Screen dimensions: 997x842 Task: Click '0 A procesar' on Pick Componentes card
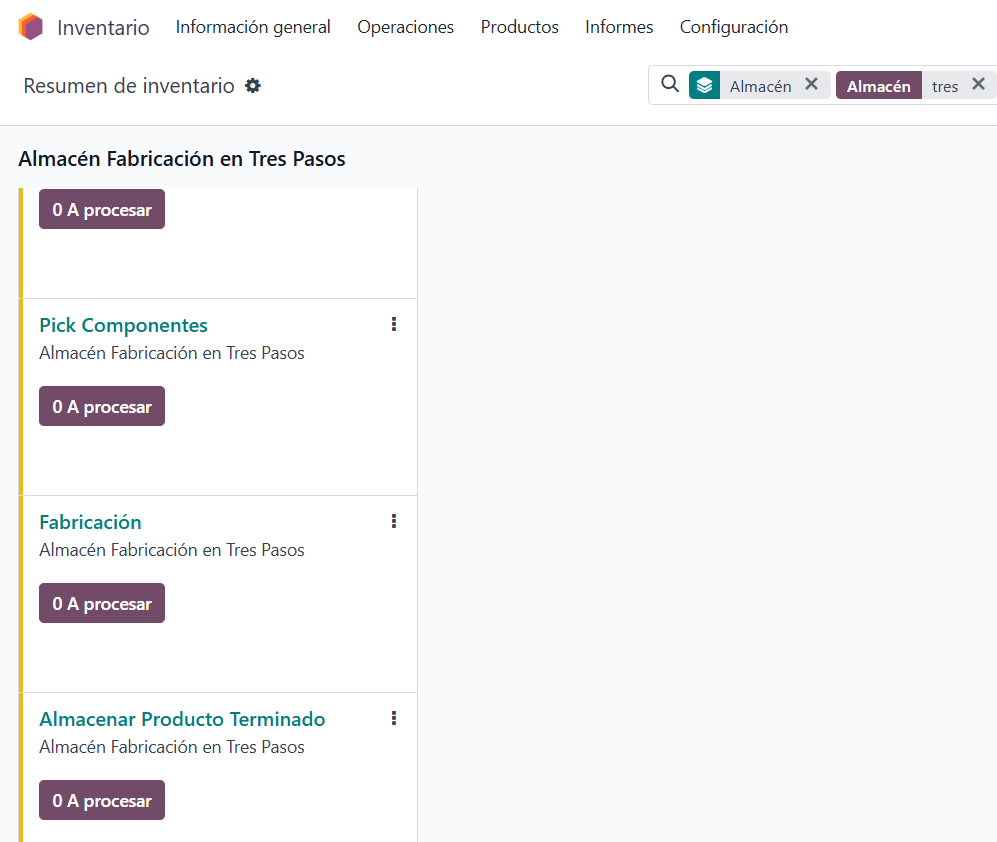[102, 406]
